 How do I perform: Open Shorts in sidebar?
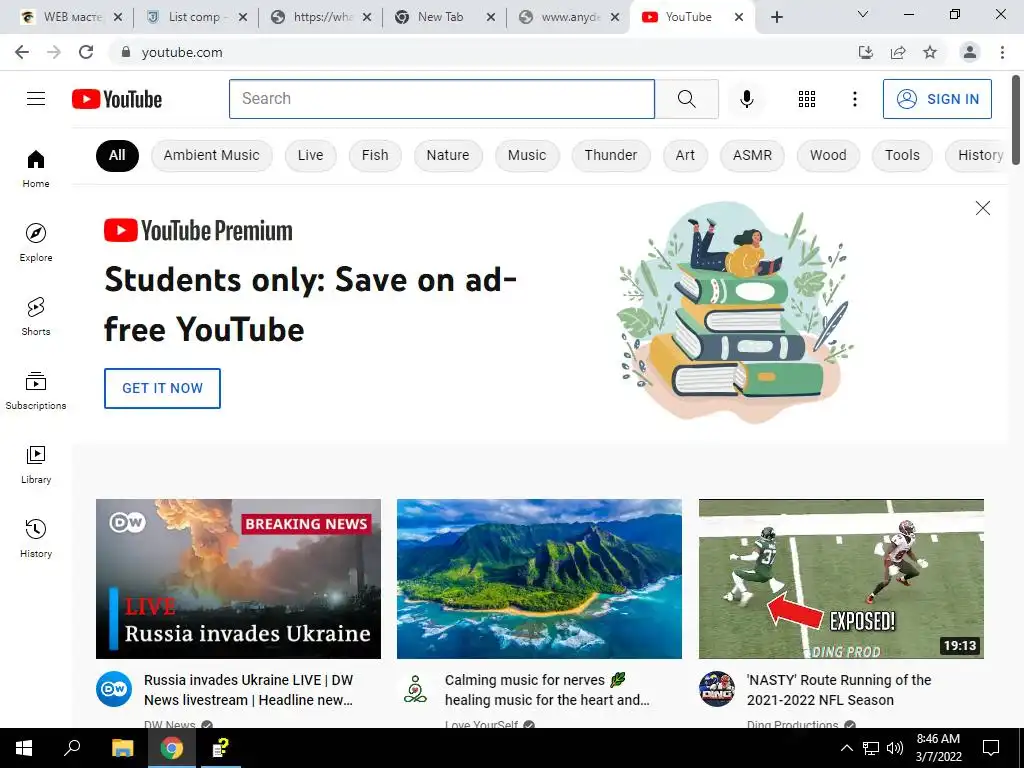pos(36,317)
